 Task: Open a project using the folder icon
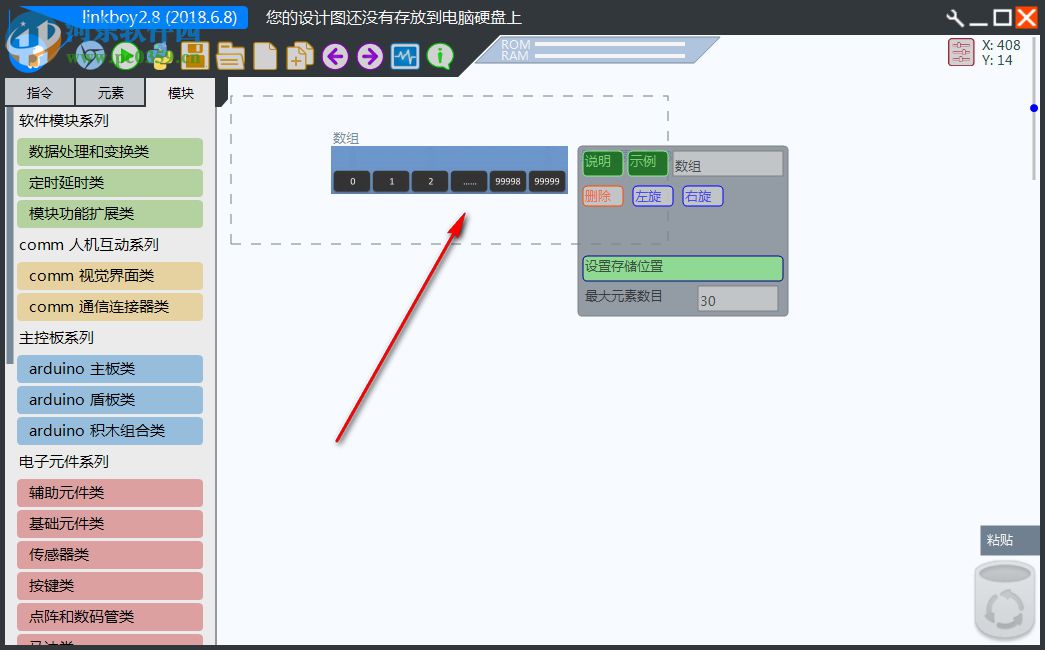(229, 56)
